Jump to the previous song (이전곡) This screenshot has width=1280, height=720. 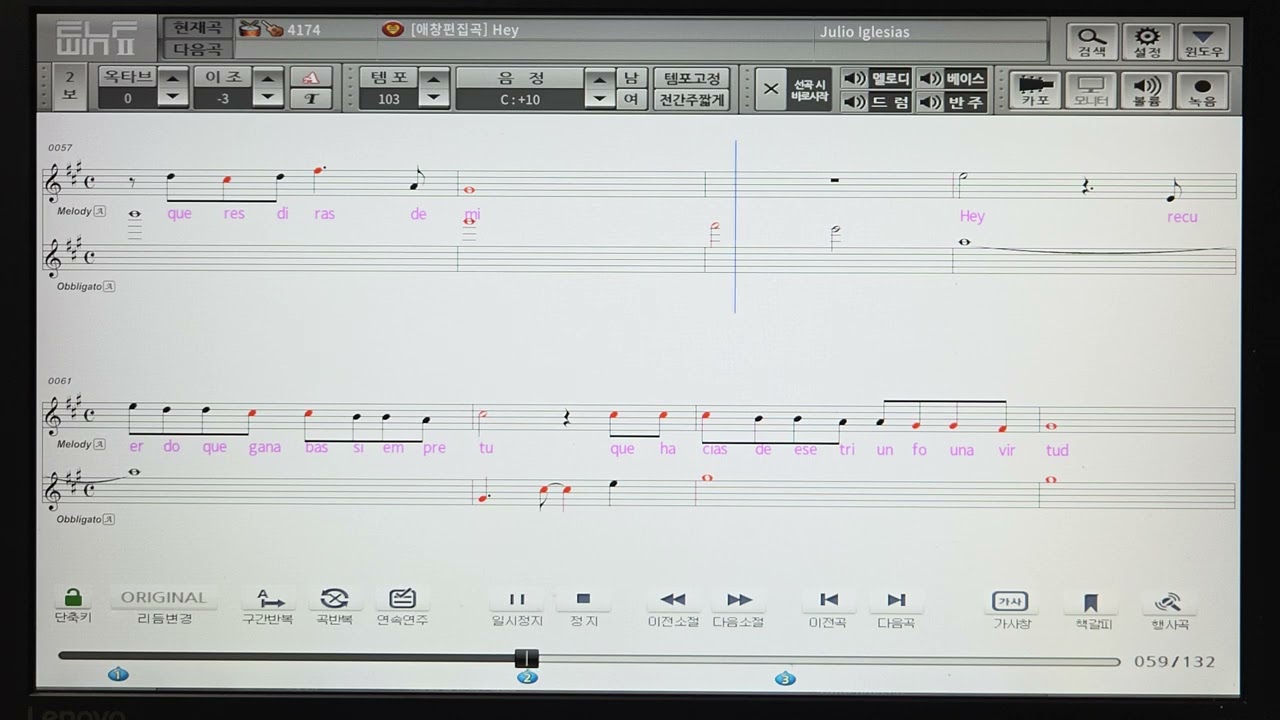click(828, 607)
